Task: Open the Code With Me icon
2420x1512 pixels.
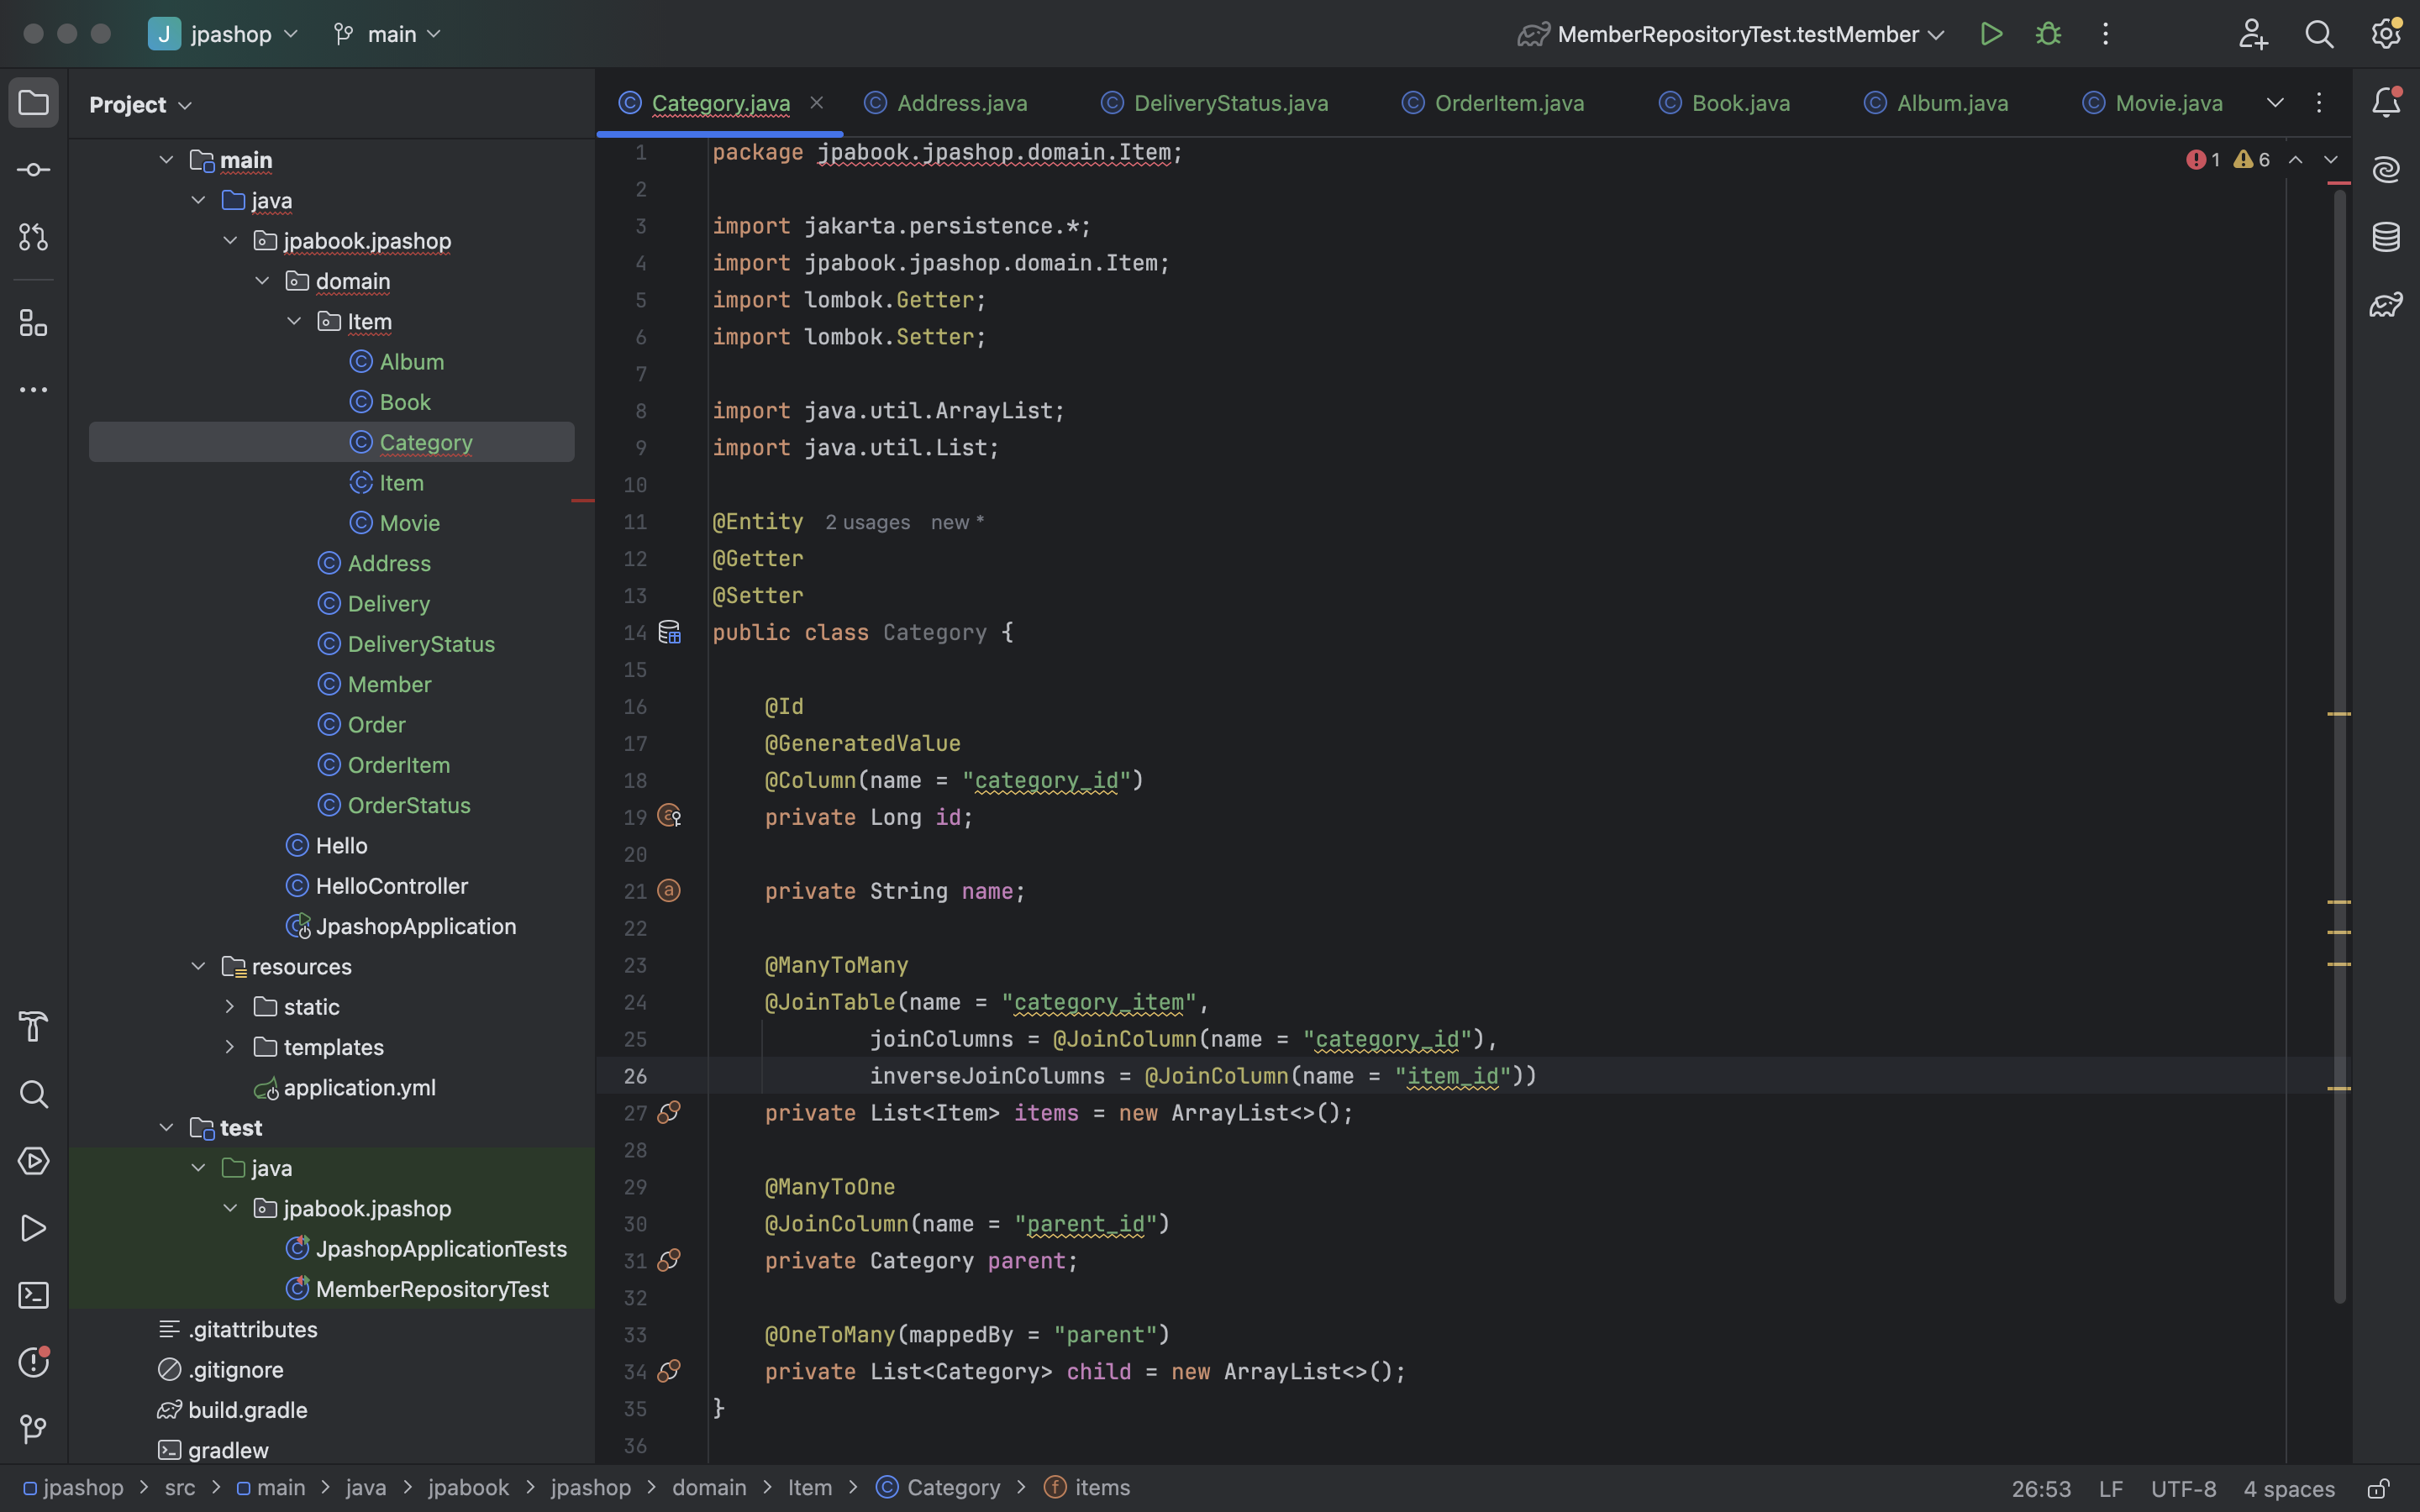Action: coord(2253,34)
